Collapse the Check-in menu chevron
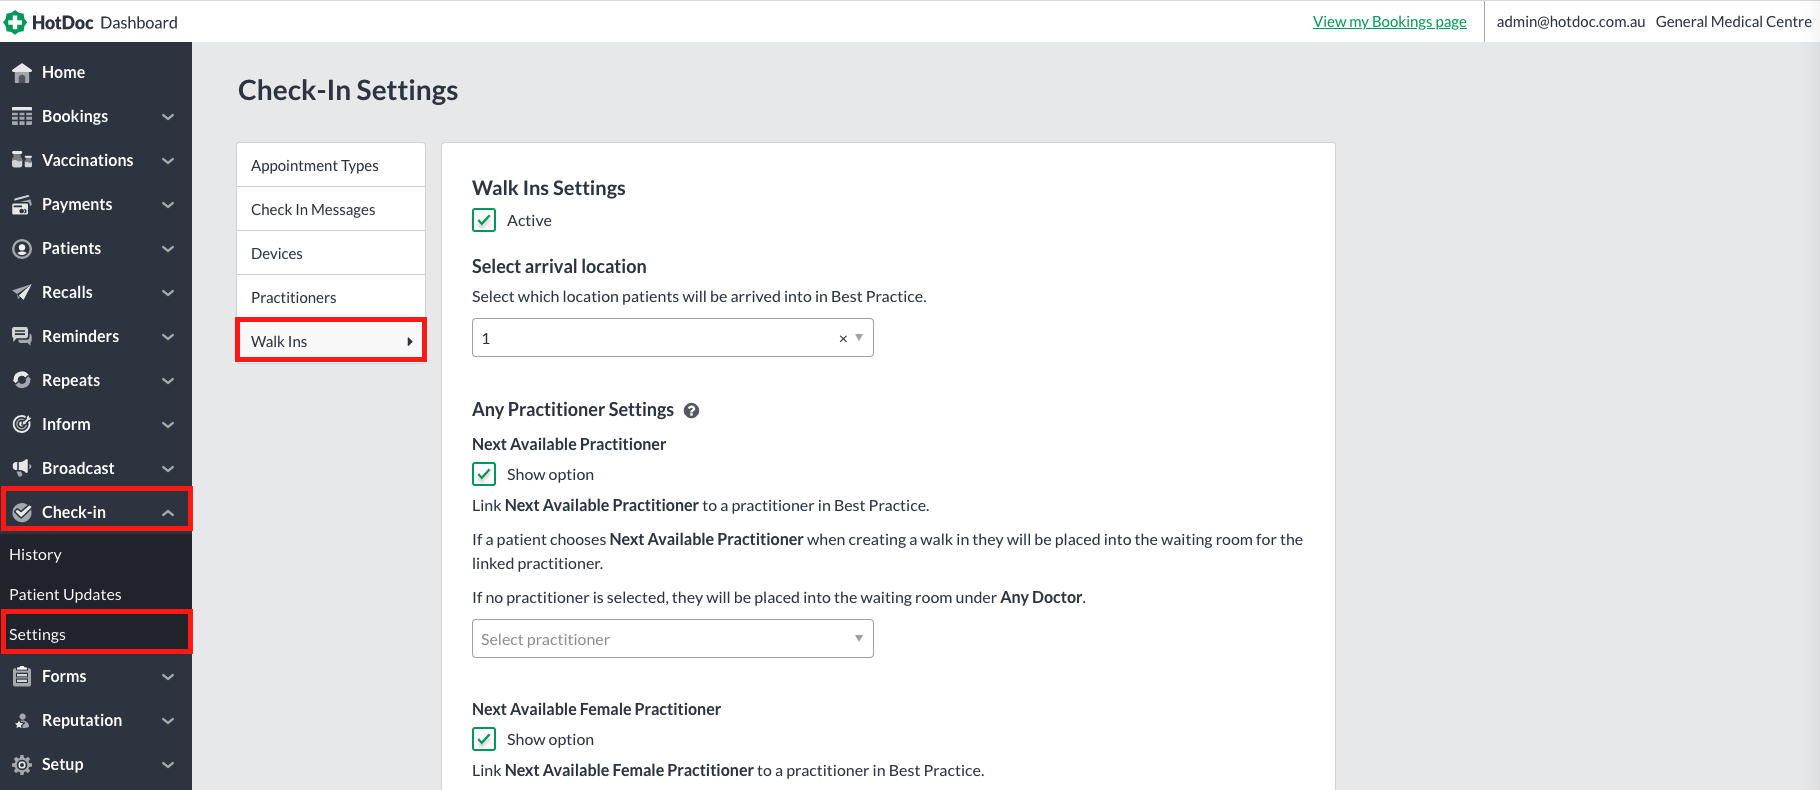The width and height of the screenshot is (1820, 790). click(x=168, y=513)
